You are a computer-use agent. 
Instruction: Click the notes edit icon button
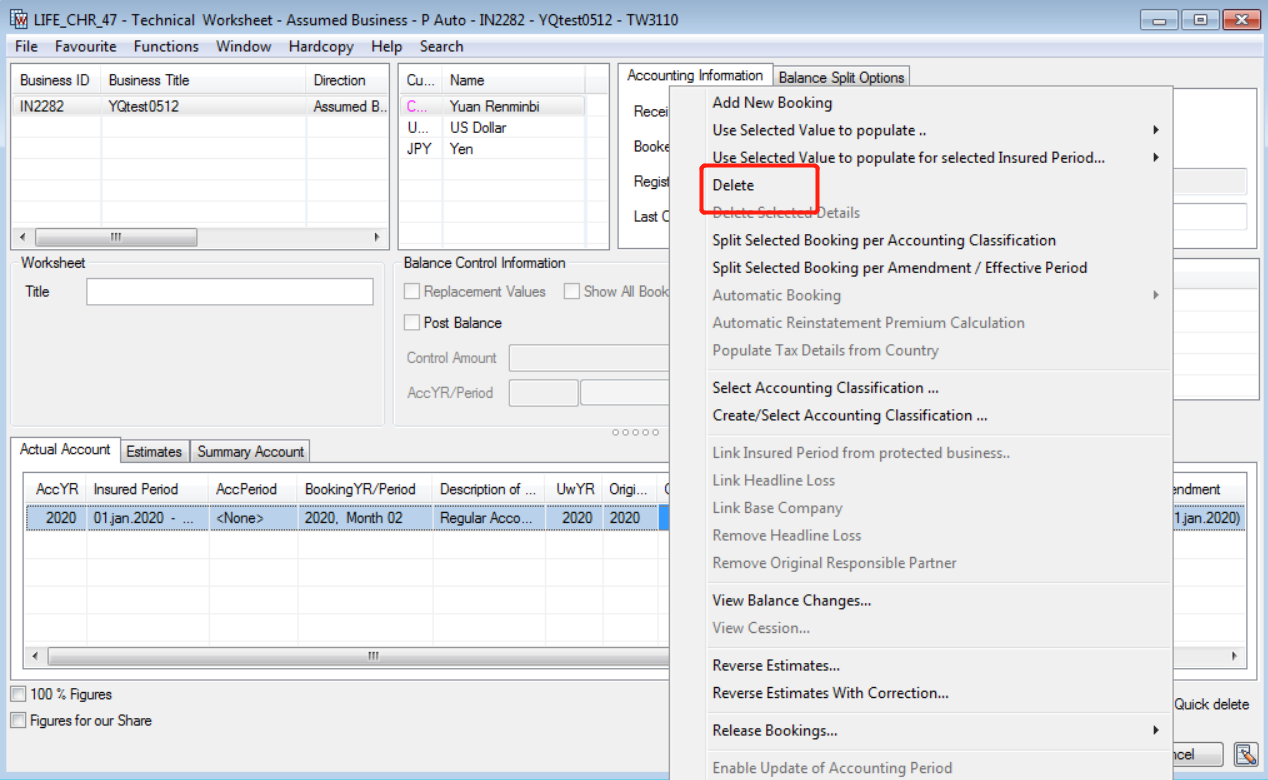tap(1245, 754)
